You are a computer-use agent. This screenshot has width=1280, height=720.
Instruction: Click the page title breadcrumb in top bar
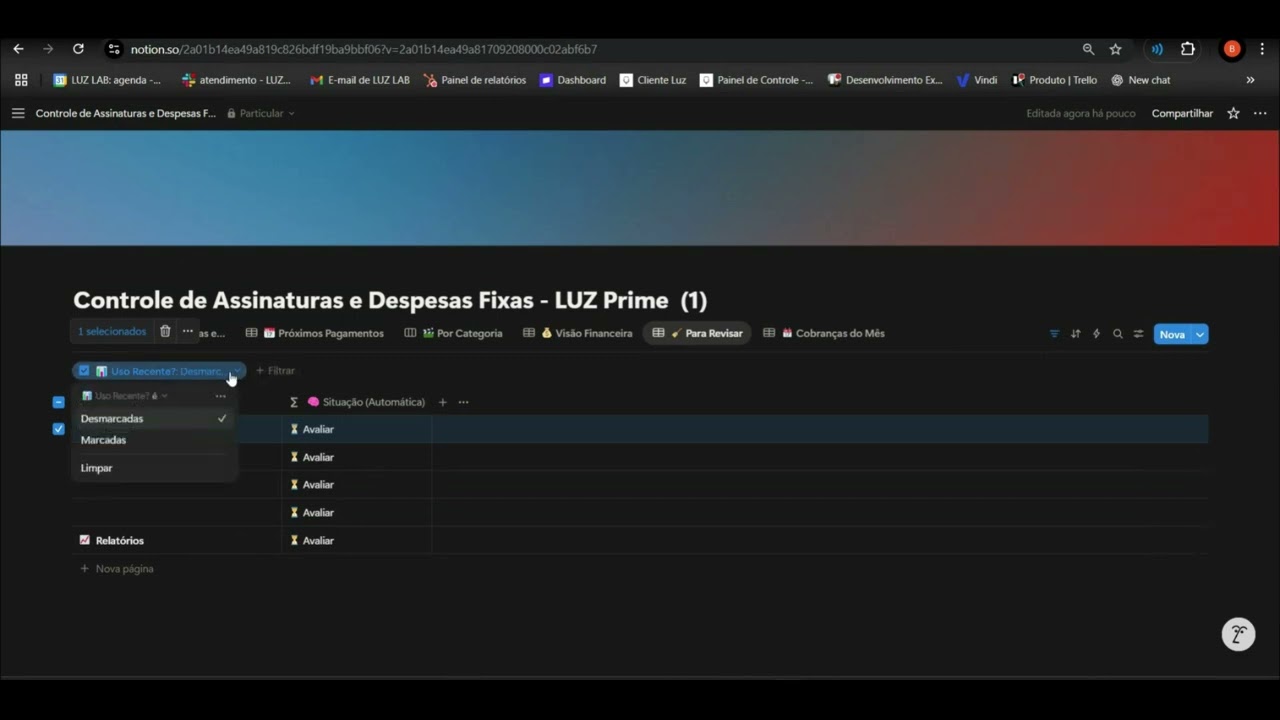pos(126,113)
